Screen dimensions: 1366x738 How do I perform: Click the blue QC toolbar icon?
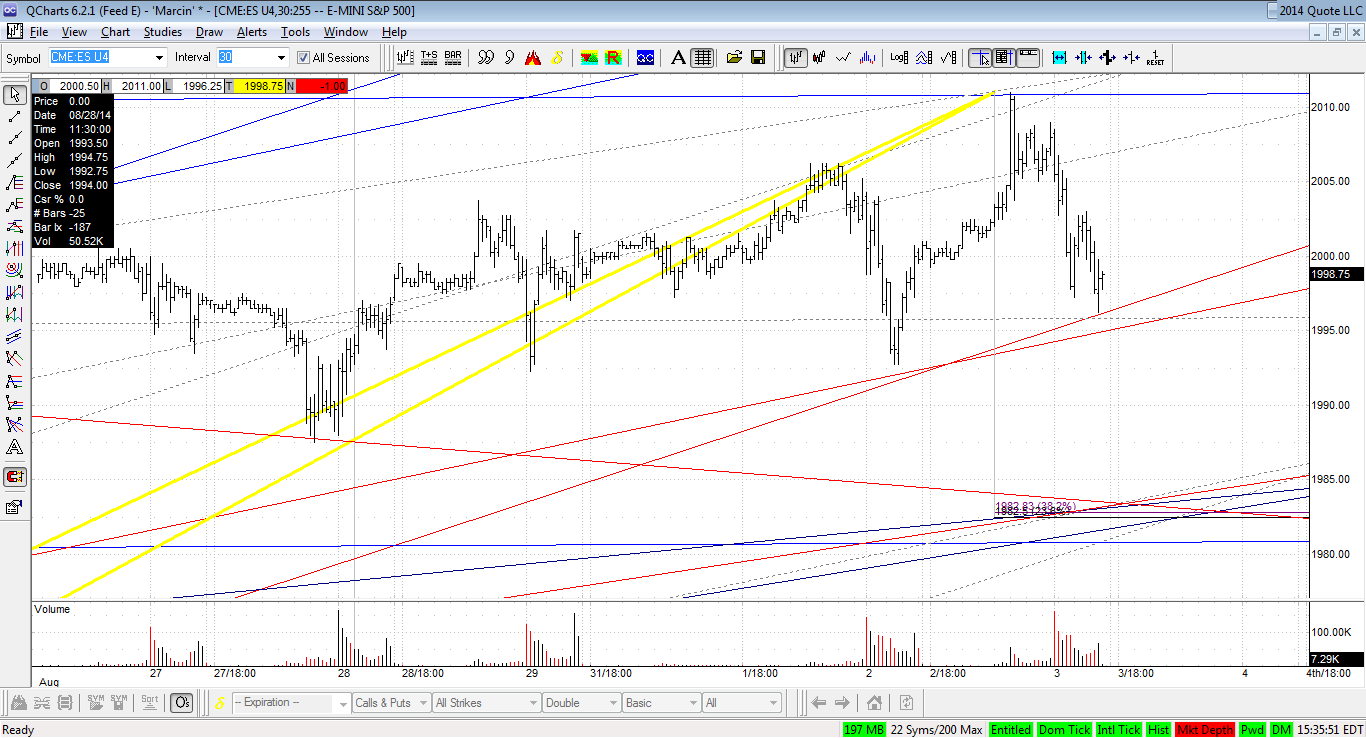tap(646, 58)
